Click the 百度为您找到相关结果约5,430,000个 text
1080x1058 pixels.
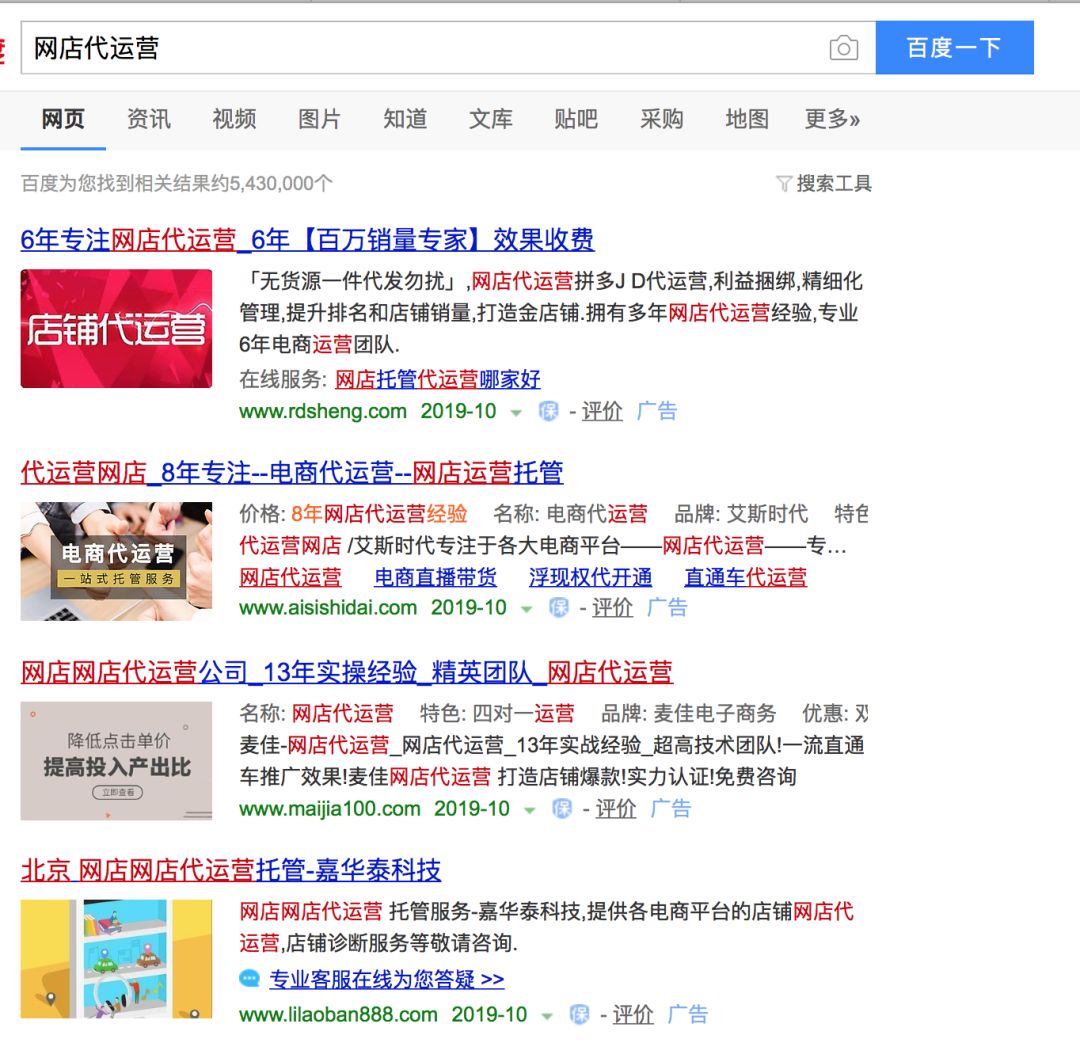[x=177, y=183]
